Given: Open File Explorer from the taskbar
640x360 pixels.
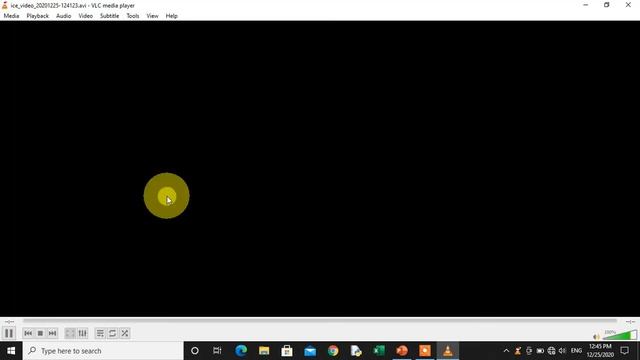Looking at the screenshot, I should click(x=264, y=351).
